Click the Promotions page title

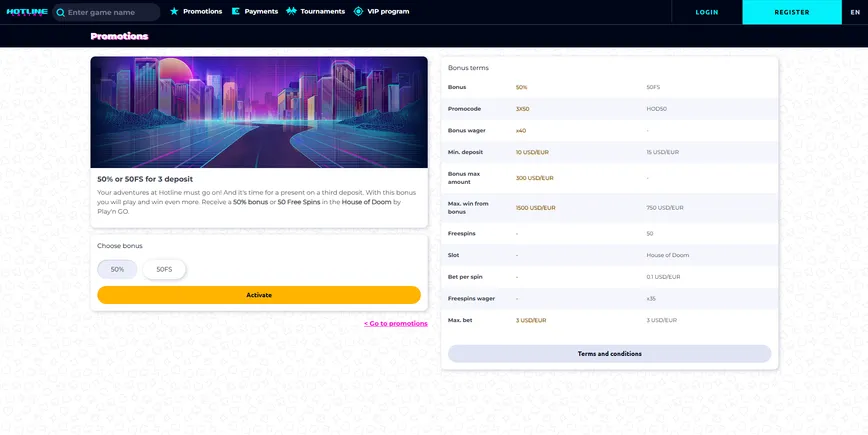120,36
